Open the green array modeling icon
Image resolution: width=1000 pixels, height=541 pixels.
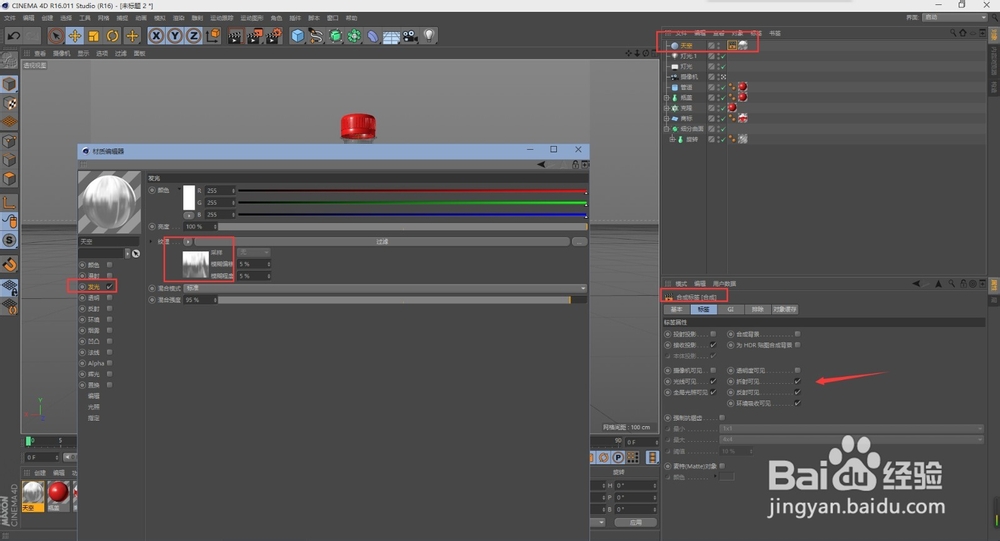pyautogui.click(x=354, y=36)
